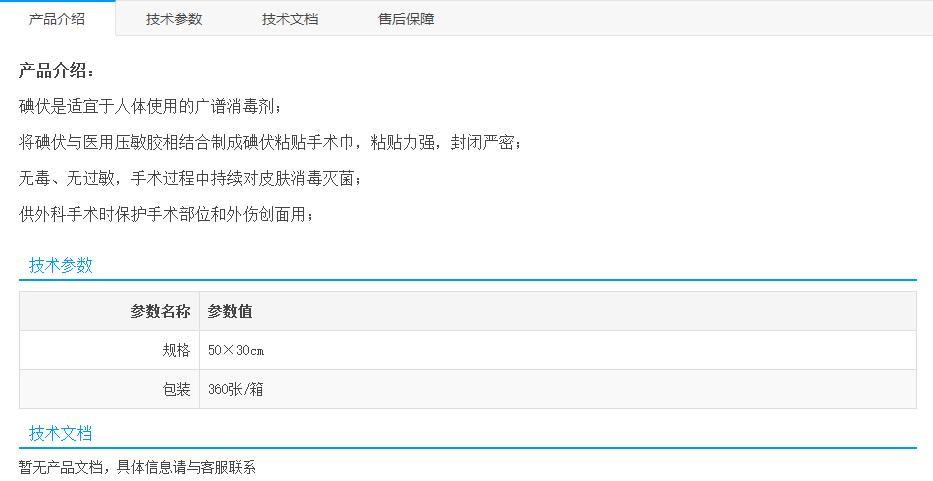
Task: Switch to the 产品介绍 tab
Action: (x=57, y=19)
